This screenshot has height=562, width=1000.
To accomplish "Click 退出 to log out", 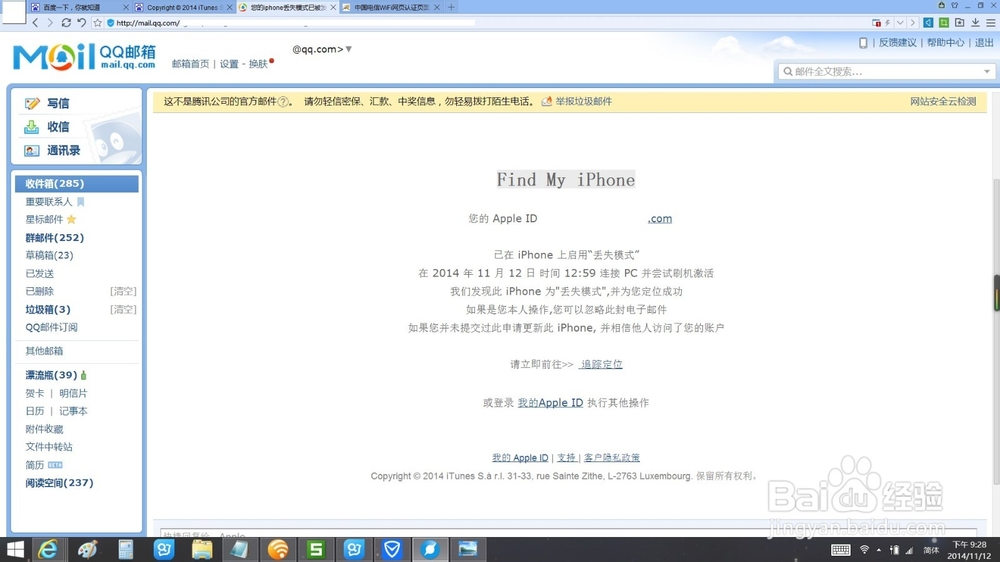I will 984,43.
